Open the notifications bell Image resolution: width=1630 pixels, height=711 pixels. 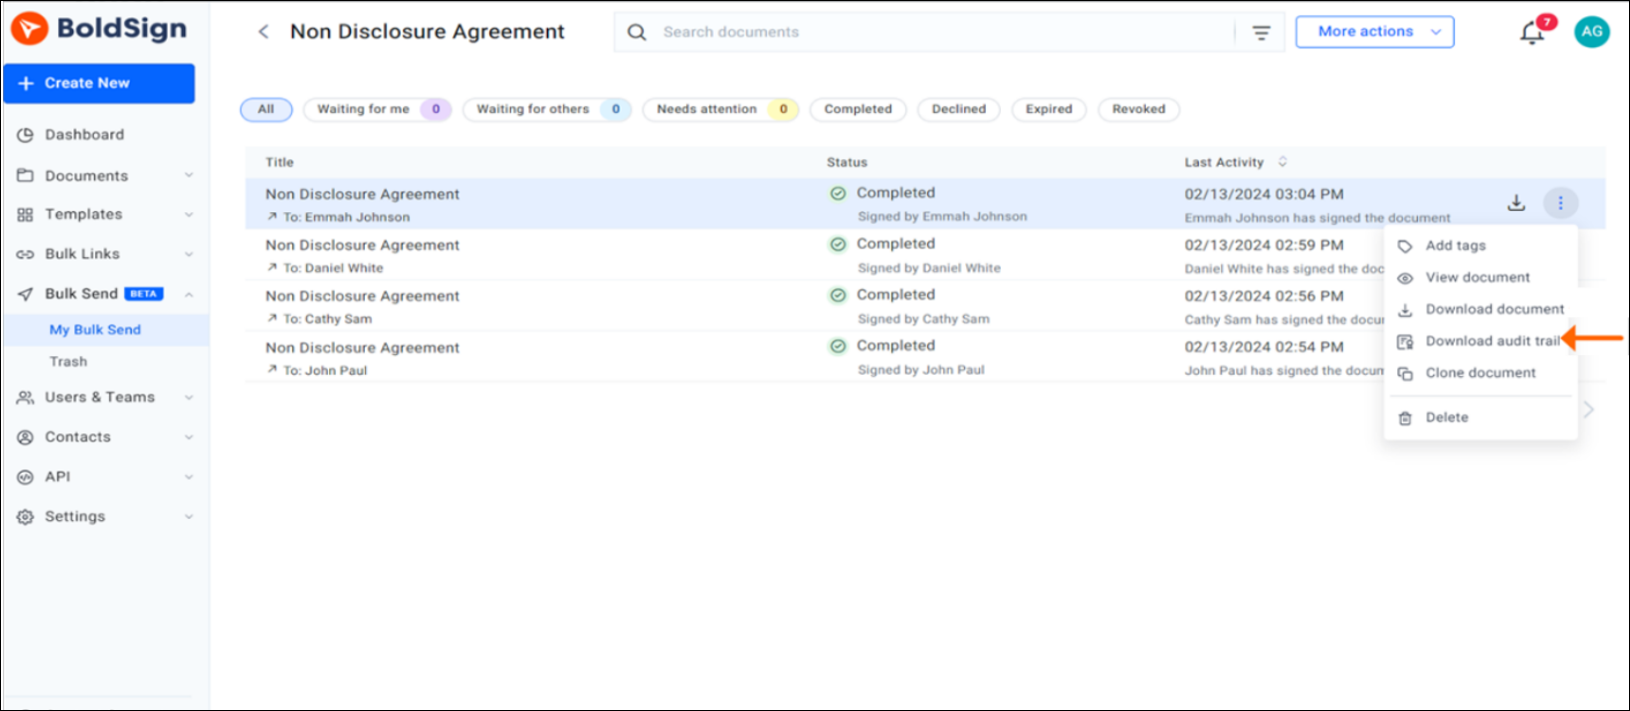[x=1531, y=32]
